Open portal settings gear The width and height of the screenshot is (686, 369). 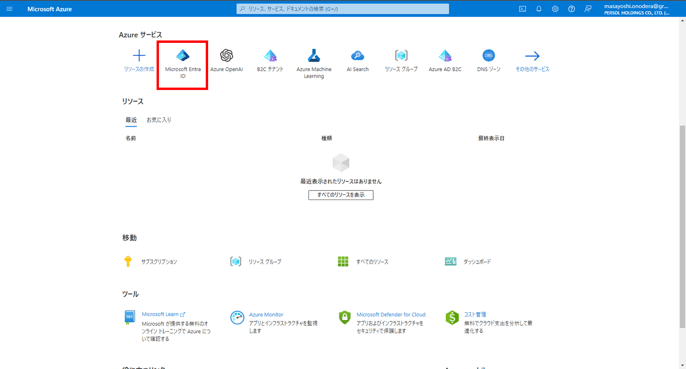(555, 9)
